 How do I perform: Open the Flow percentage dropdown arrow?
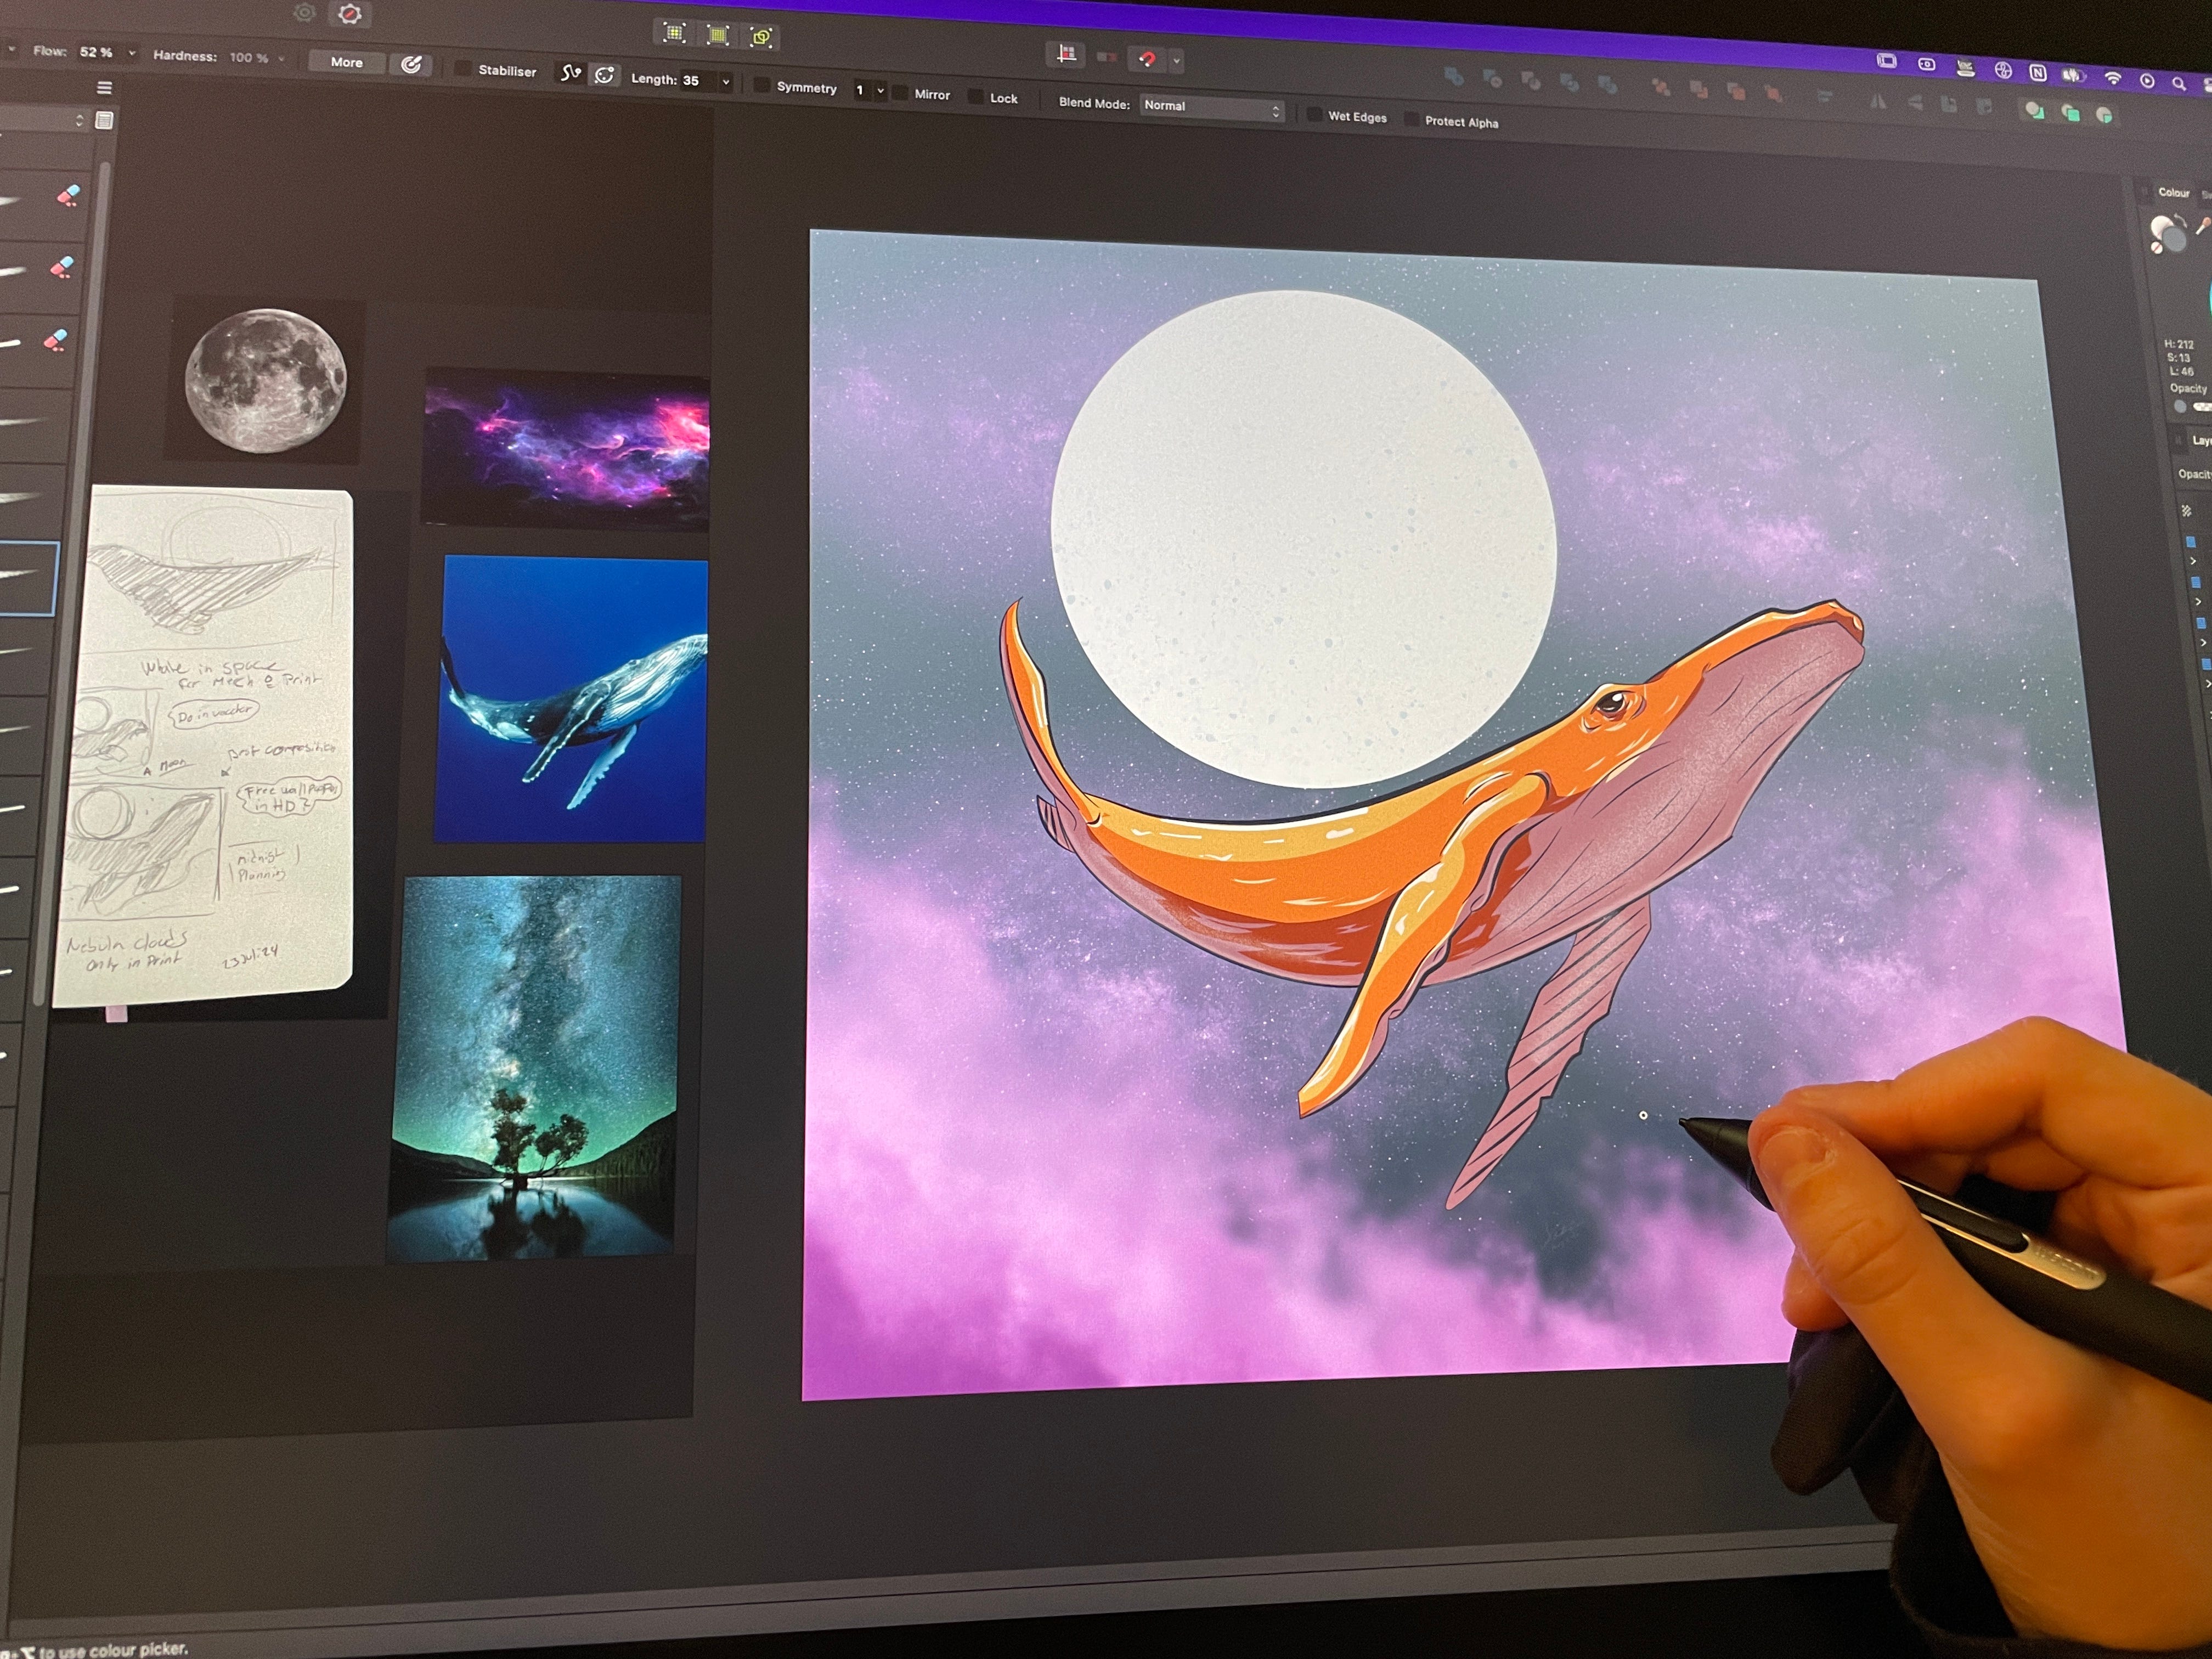pos(132,53)
